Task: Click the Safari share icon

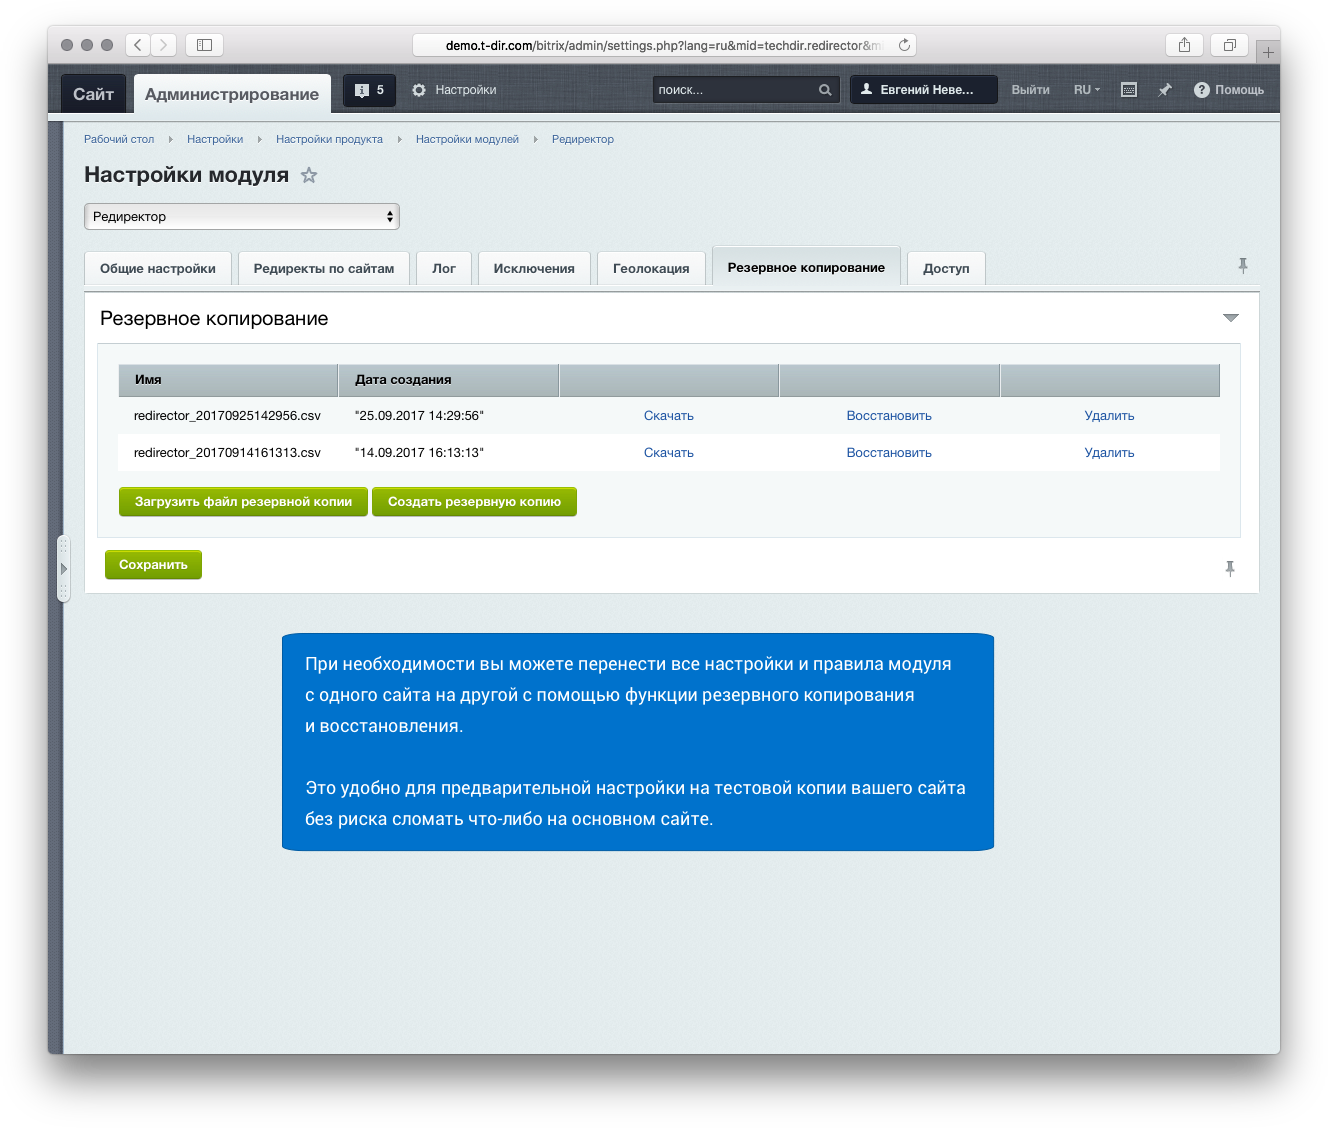Action: [1184, 45]
